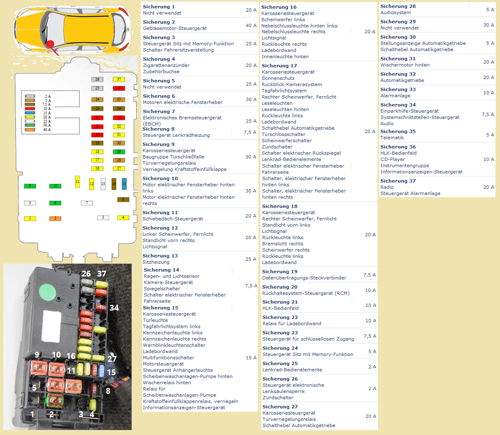Click the "Sicherung 18" heading
This screenshot has width=500, height=435.
click(280, 206)
